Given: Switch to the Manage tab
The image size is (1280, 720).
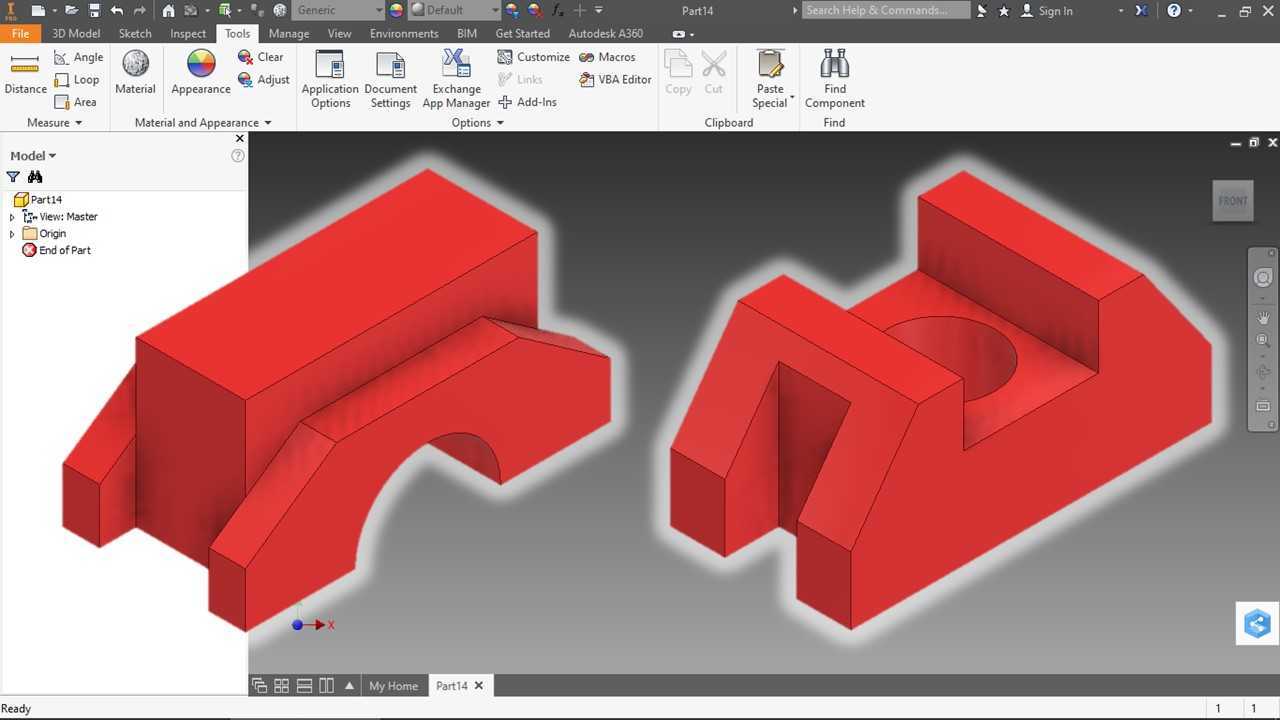Looking at the screenshot, I should 289,33.
